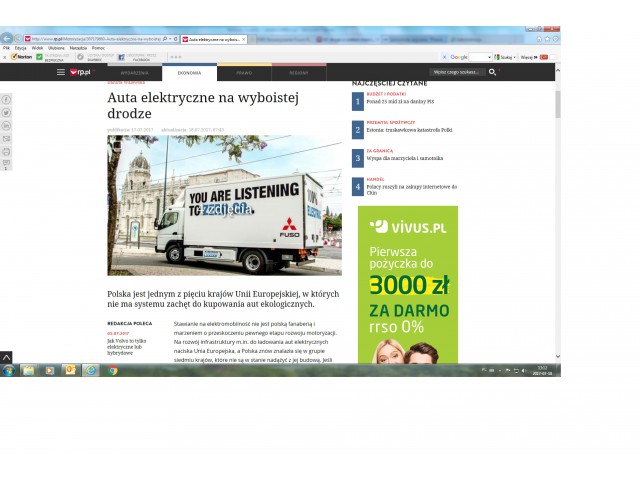Screen dimensions: 640x480
Task: Click the email share icon in sidebar
Action: (6, 139)
